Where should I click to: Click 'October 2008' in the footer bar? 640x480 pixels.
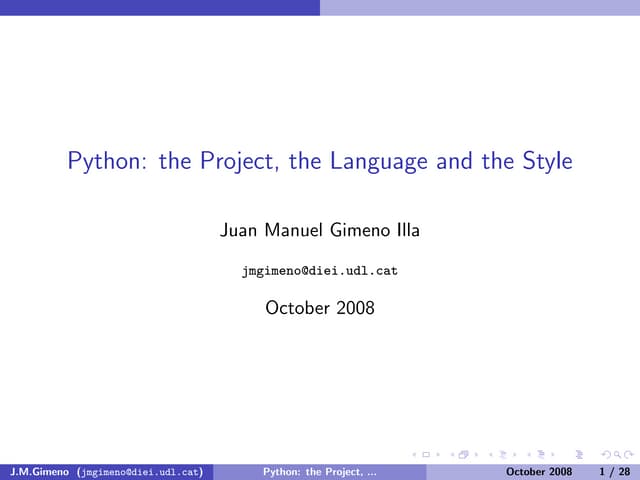click(x=539, y=471)
